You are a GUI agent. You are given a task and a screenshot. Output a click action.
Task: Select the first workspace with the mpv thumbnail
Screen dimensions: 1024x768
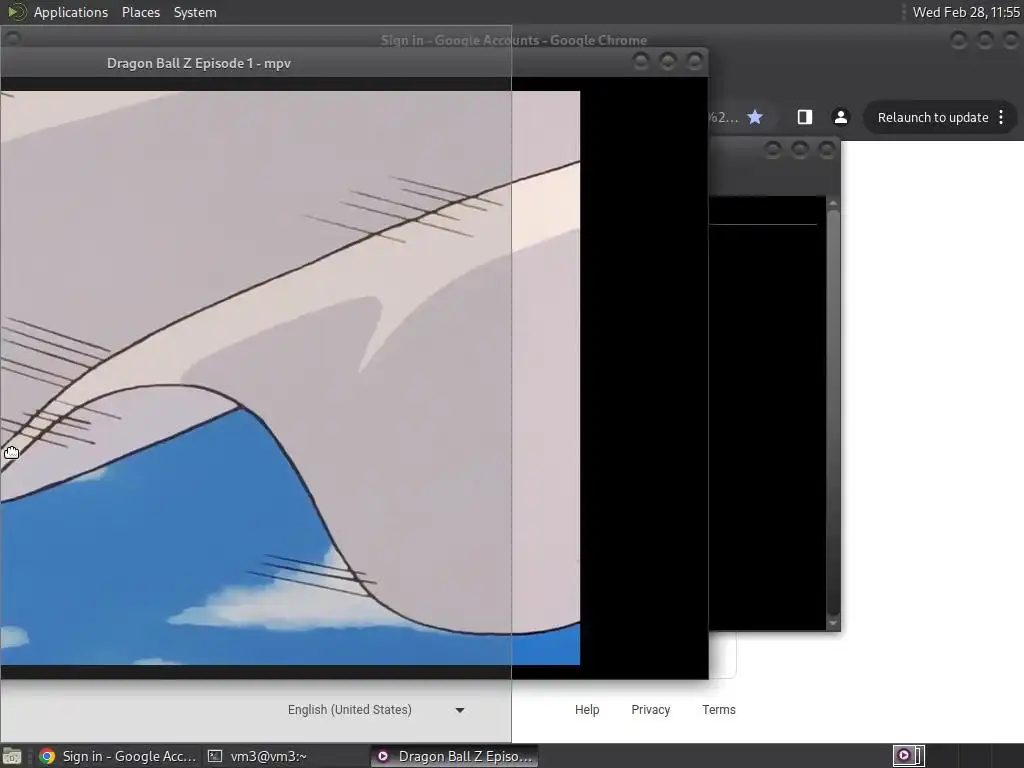coord(908,756)
